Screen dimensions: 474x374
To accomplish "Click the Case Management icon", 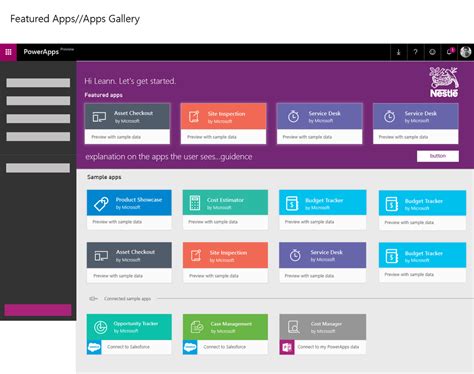I will coord(197,327).
